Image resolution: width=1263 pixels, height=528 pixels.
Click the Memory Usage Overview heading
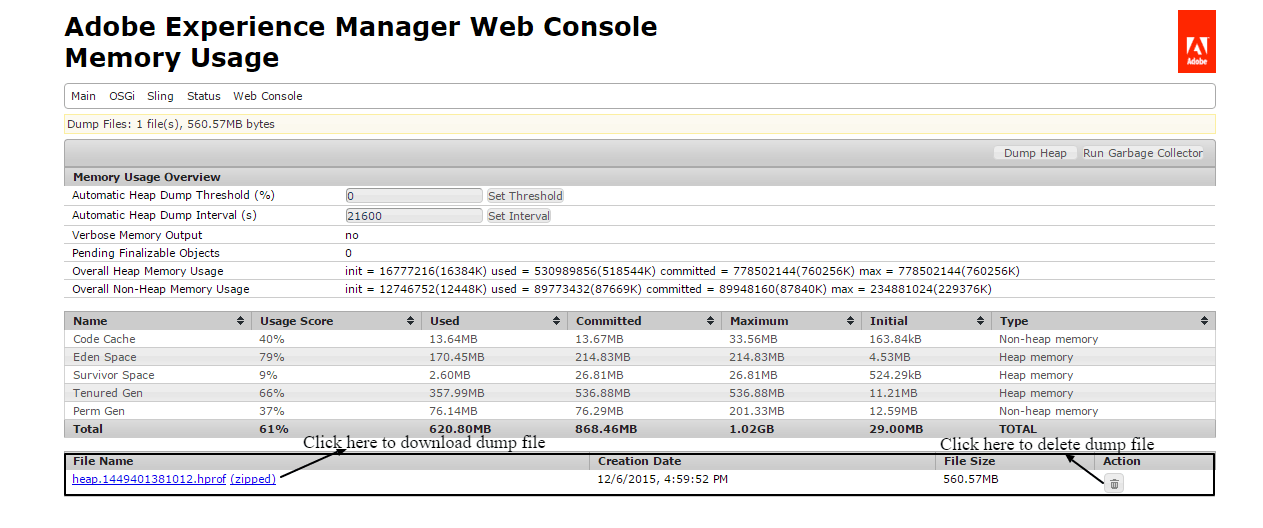pos(147,177)
